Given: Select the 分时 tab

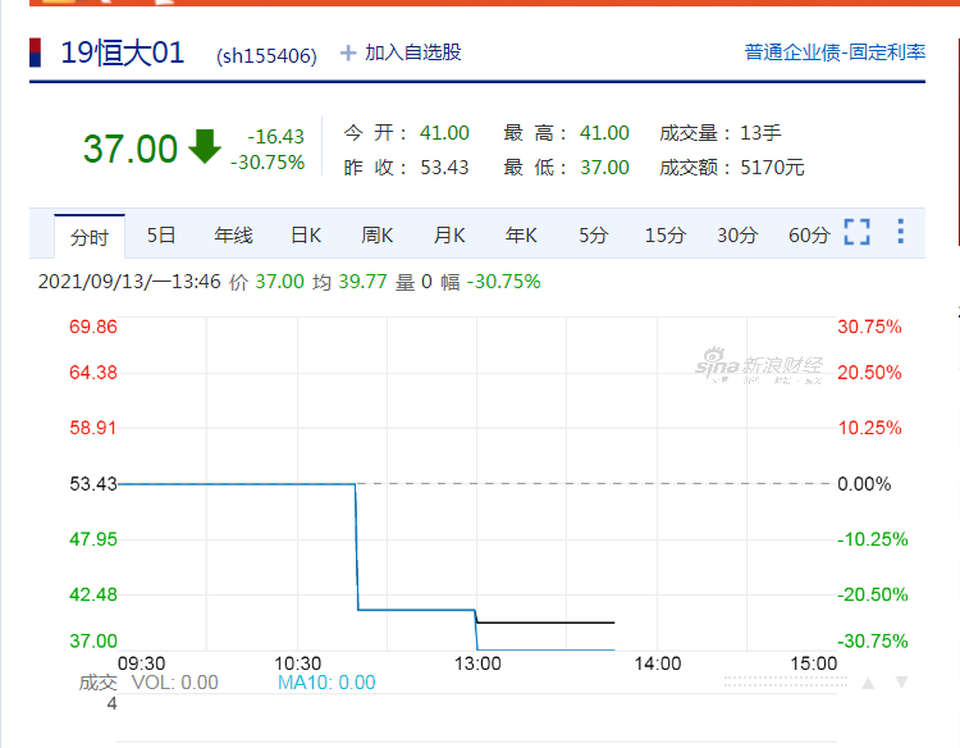Looking at the screenshot, I should pyautogui.click(x=89, y=236).
